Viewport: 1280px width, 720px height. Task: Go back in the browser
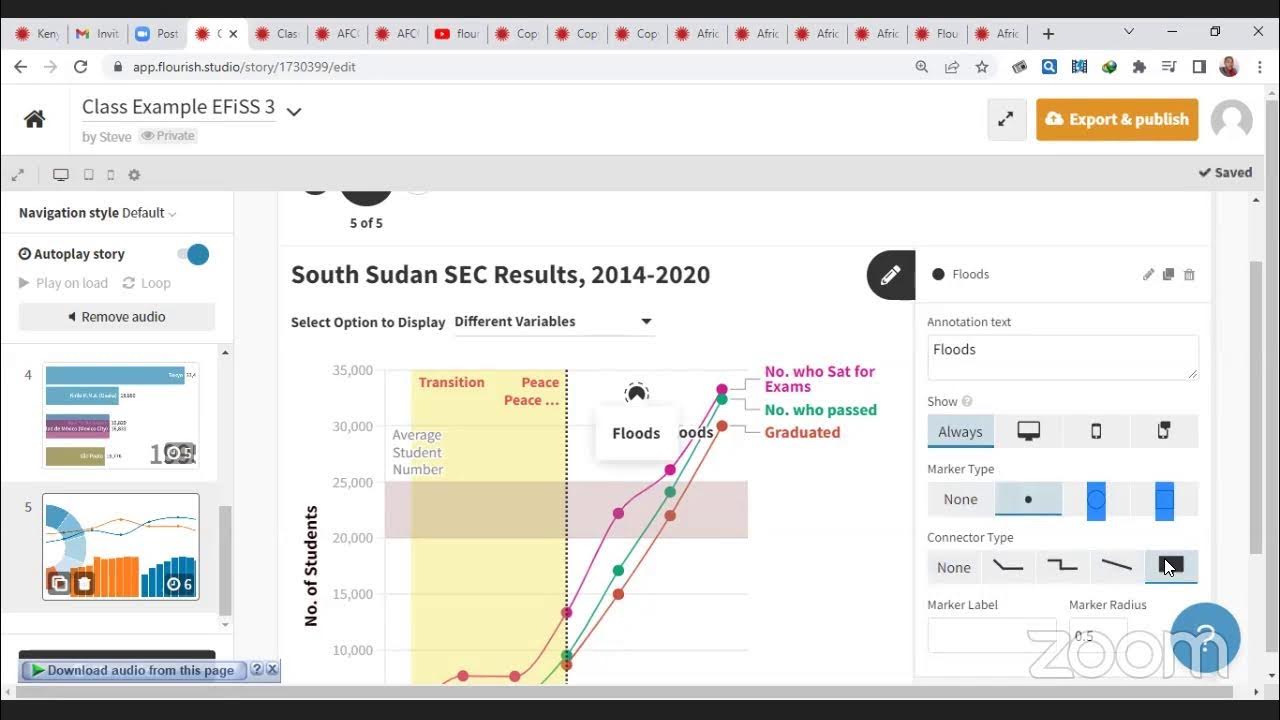coord(21,67)
